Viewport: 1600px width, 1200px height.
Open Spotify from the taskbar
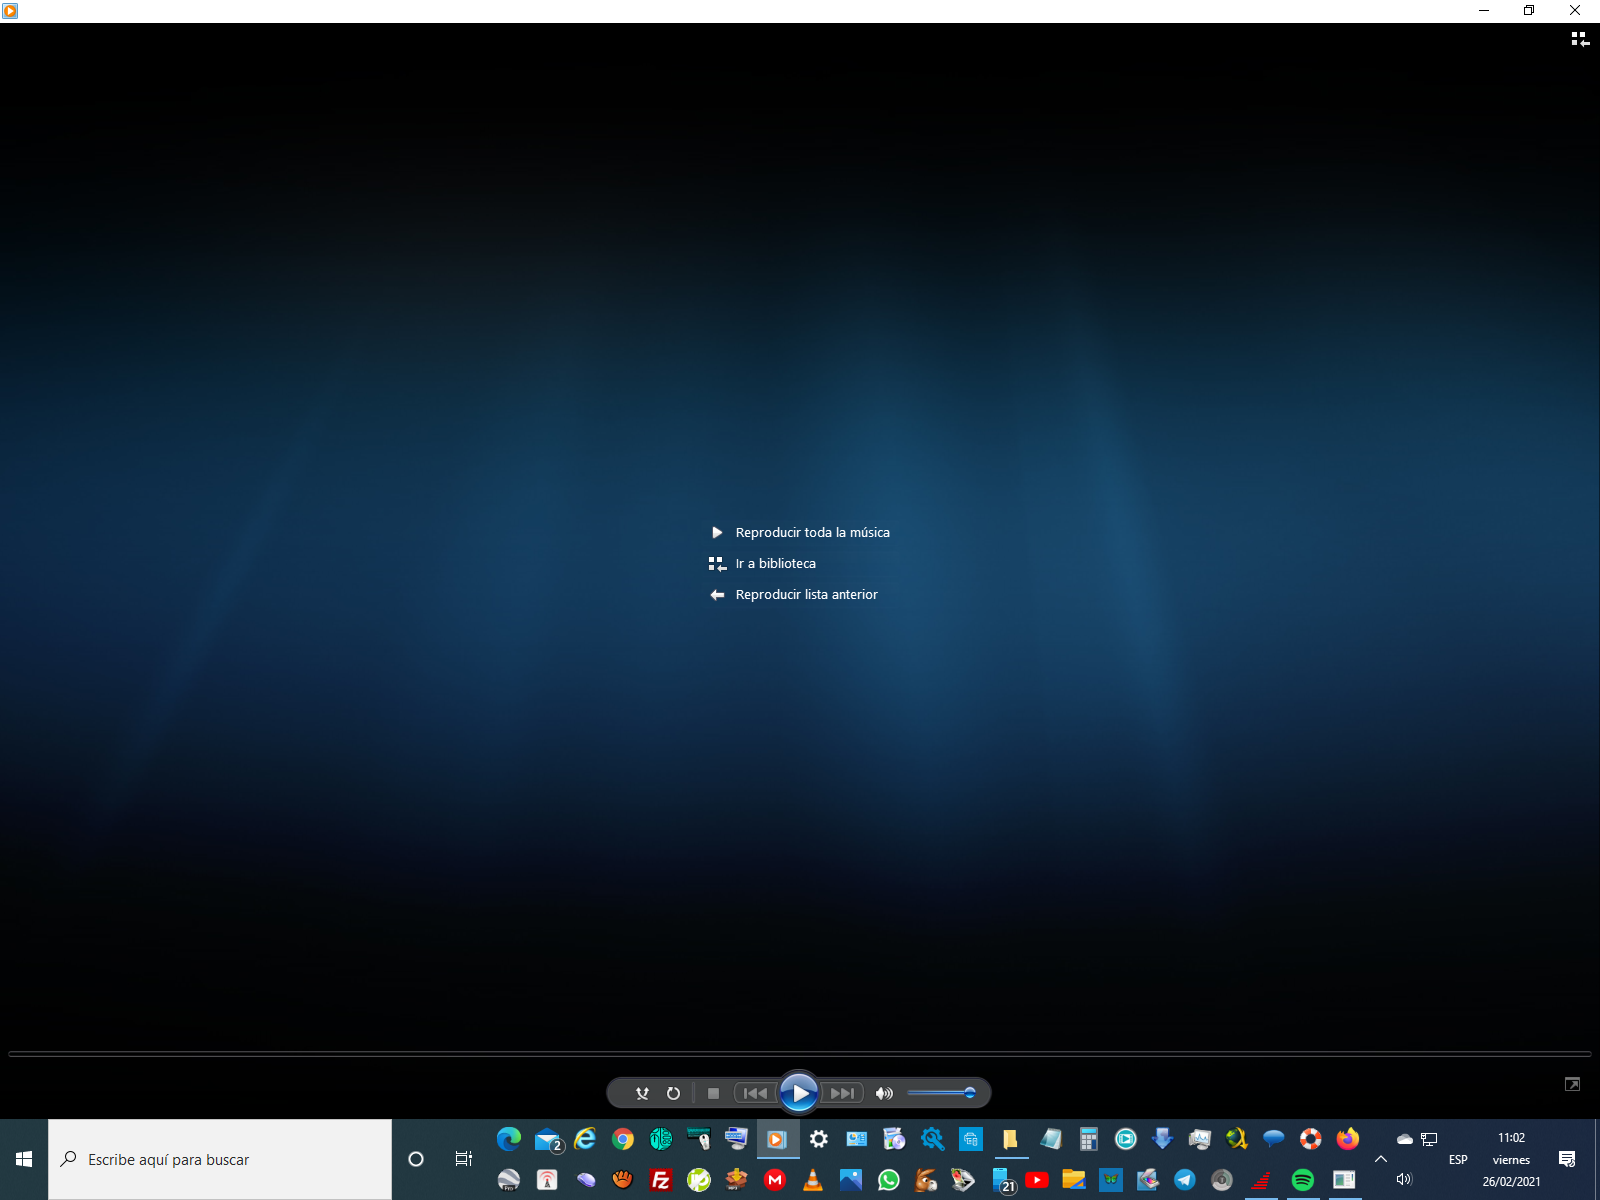pyautogui.click(x=1302, y=1180)
